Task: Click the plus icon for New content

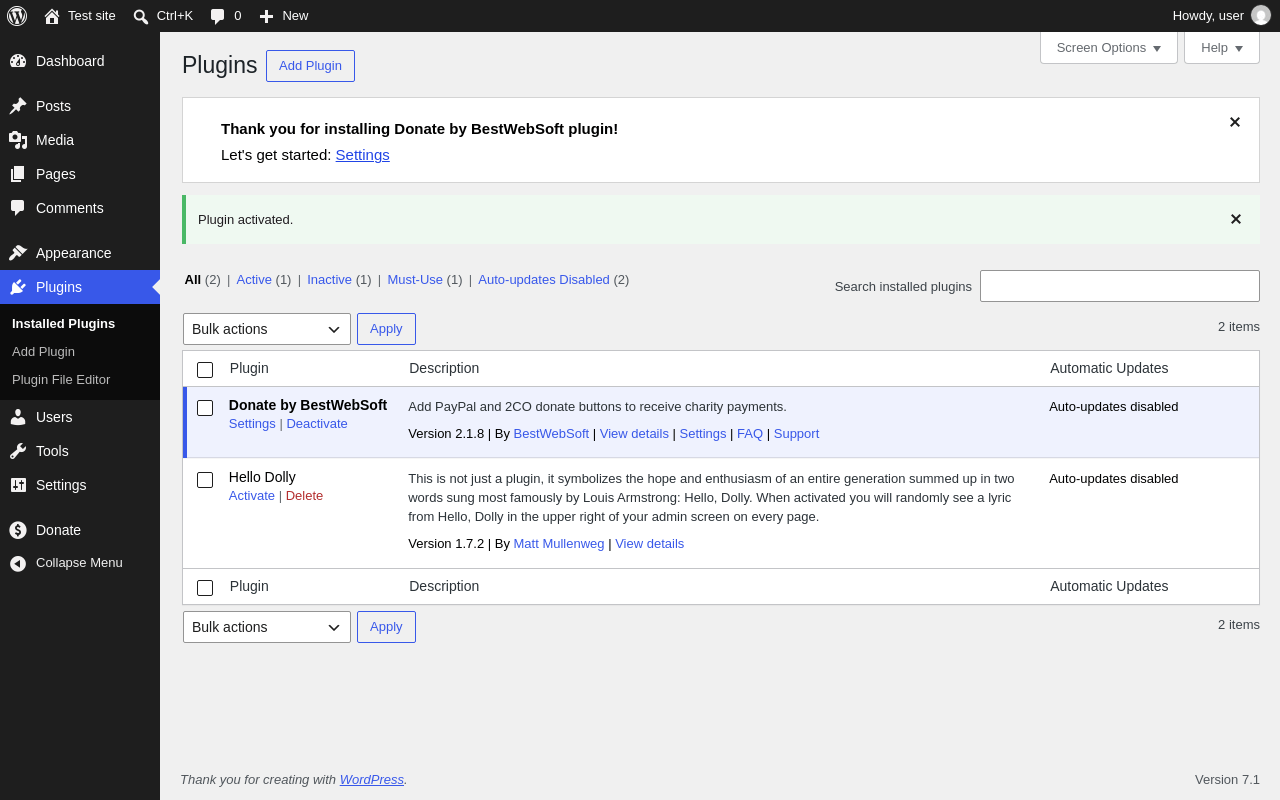Action: [x=266, y=16]
